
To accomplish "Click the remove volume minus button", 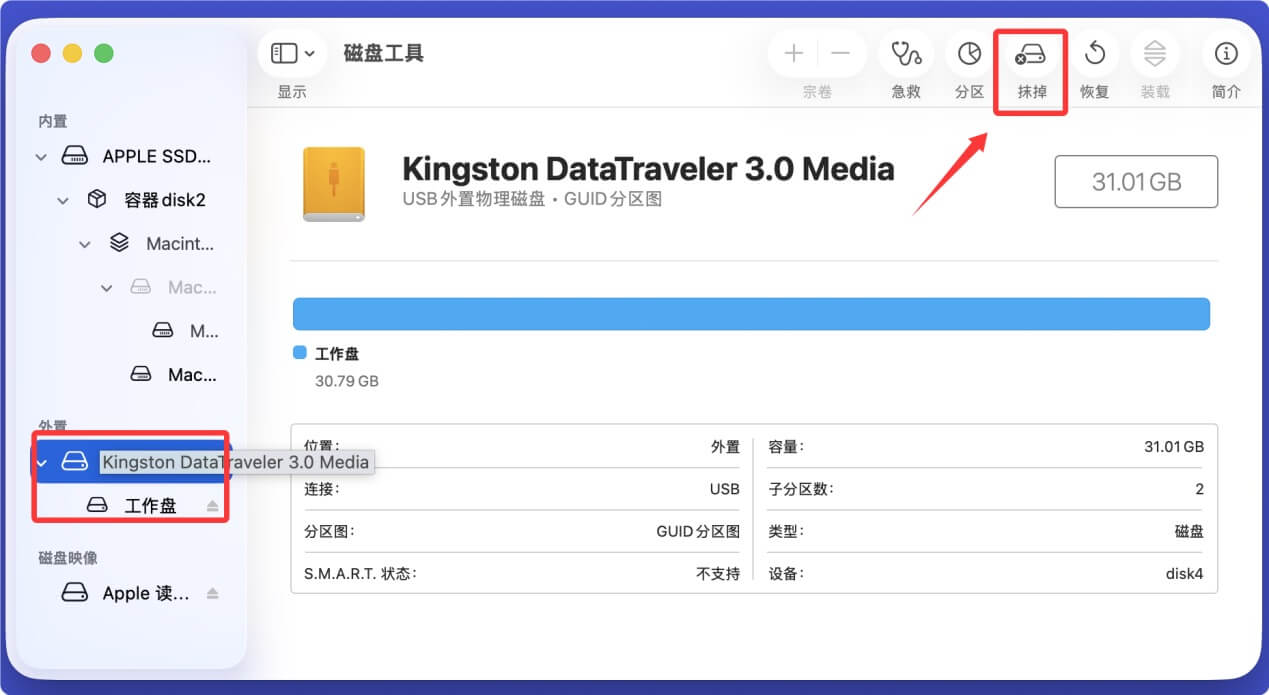I will 841,54.
